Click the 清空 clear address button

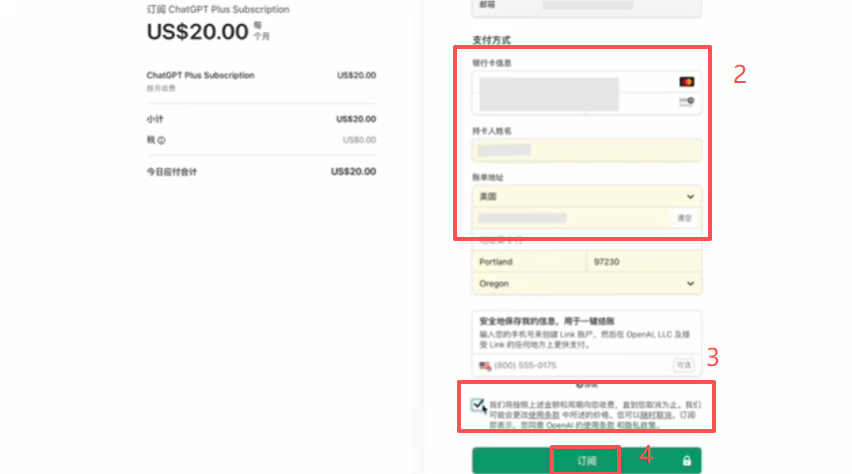click(684, 218)
